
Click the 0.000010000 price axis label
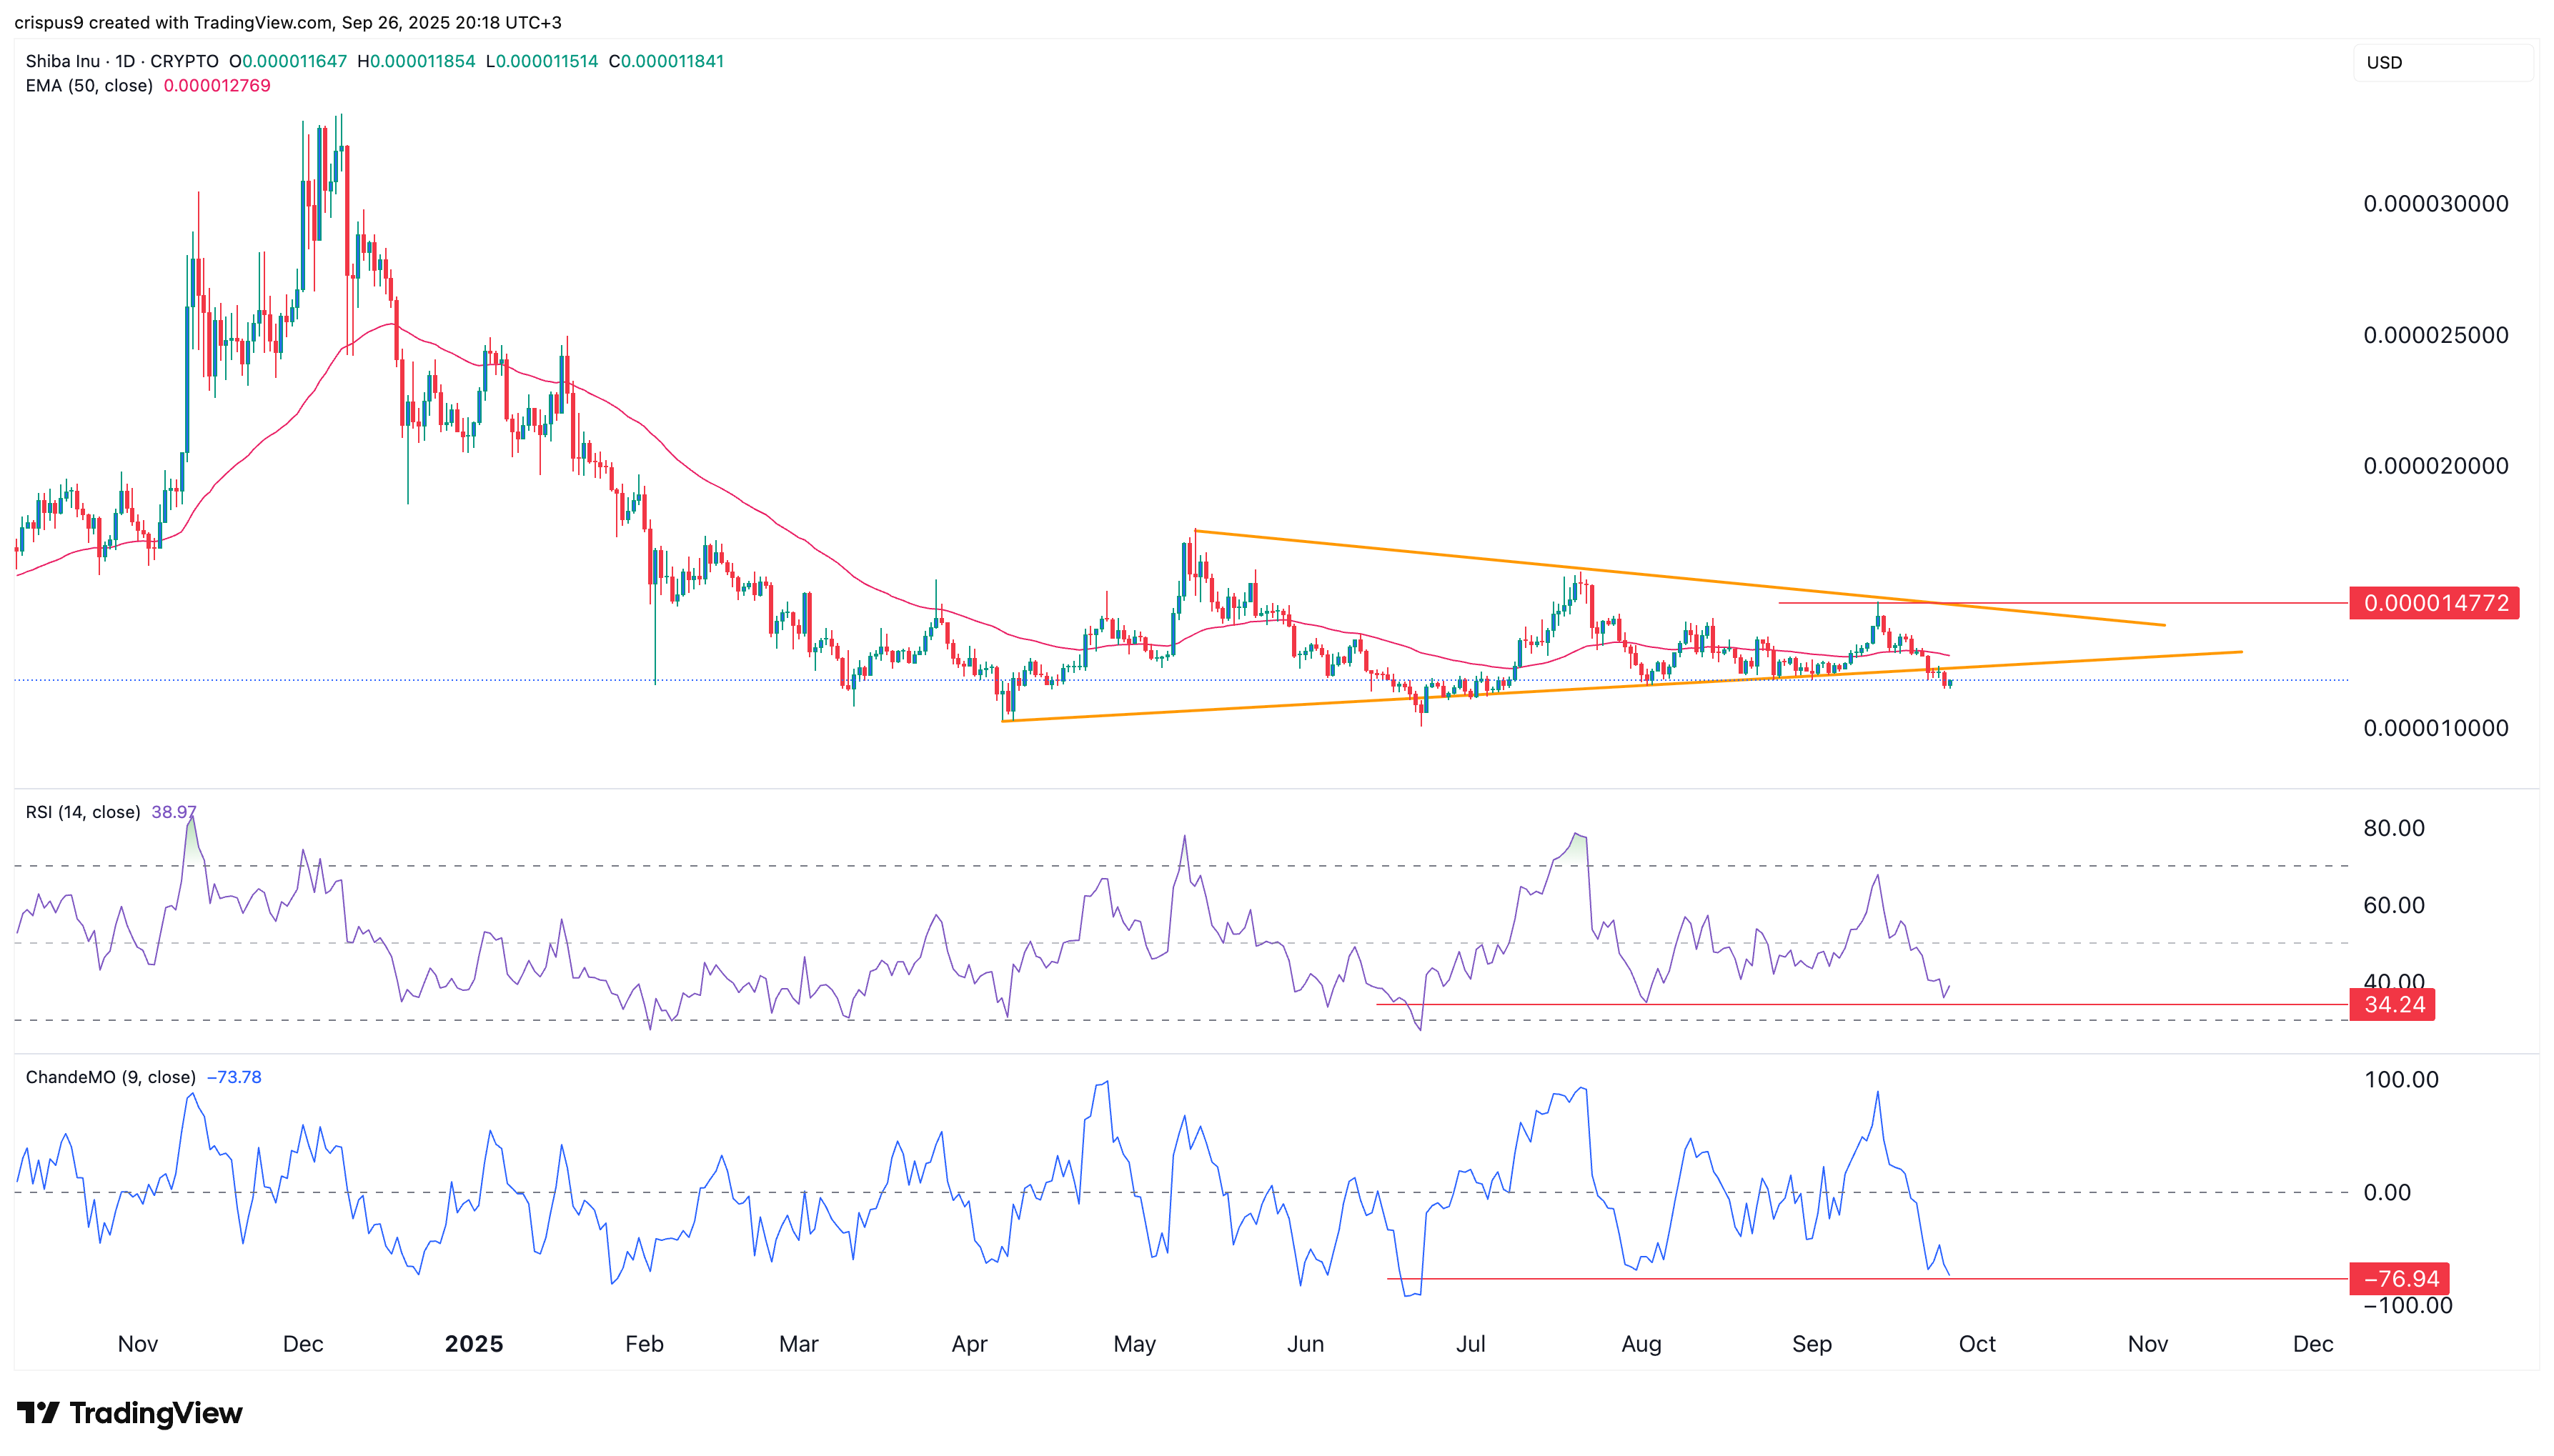click(2435, 728)
